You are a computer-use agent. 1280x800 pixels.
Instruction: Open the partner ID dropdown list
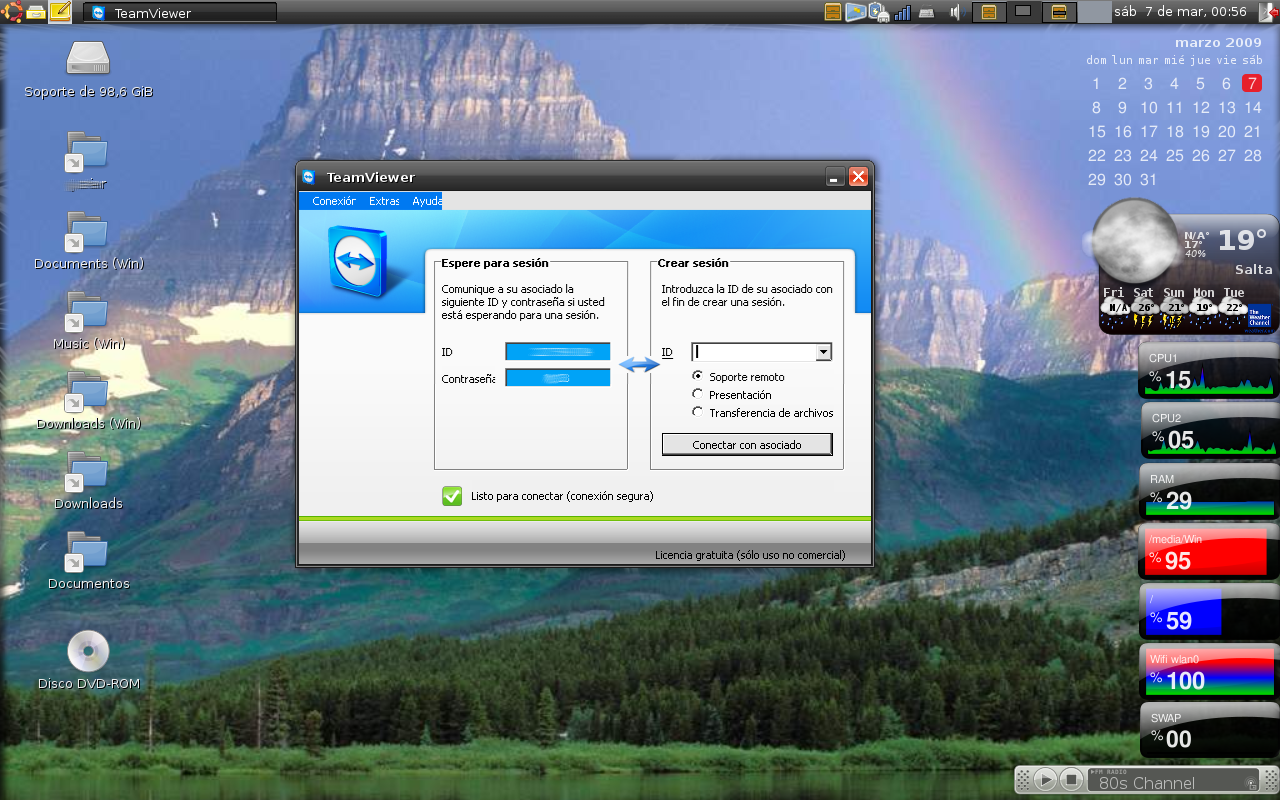click(x=824, y=352)
